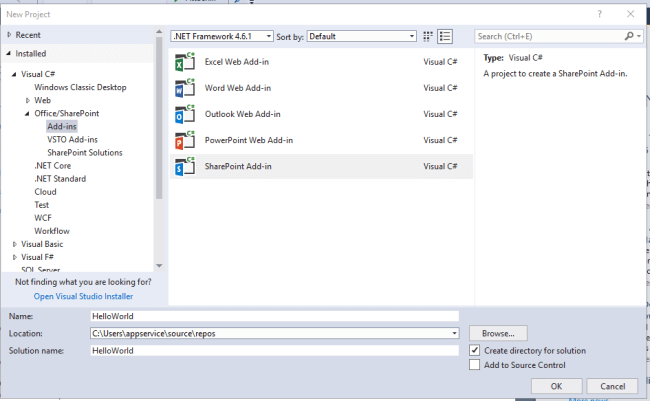The height and width of the screenshot is (401, 650).
Task: Click the SharePoint Add-in template name
Action: tap(238, 166)
